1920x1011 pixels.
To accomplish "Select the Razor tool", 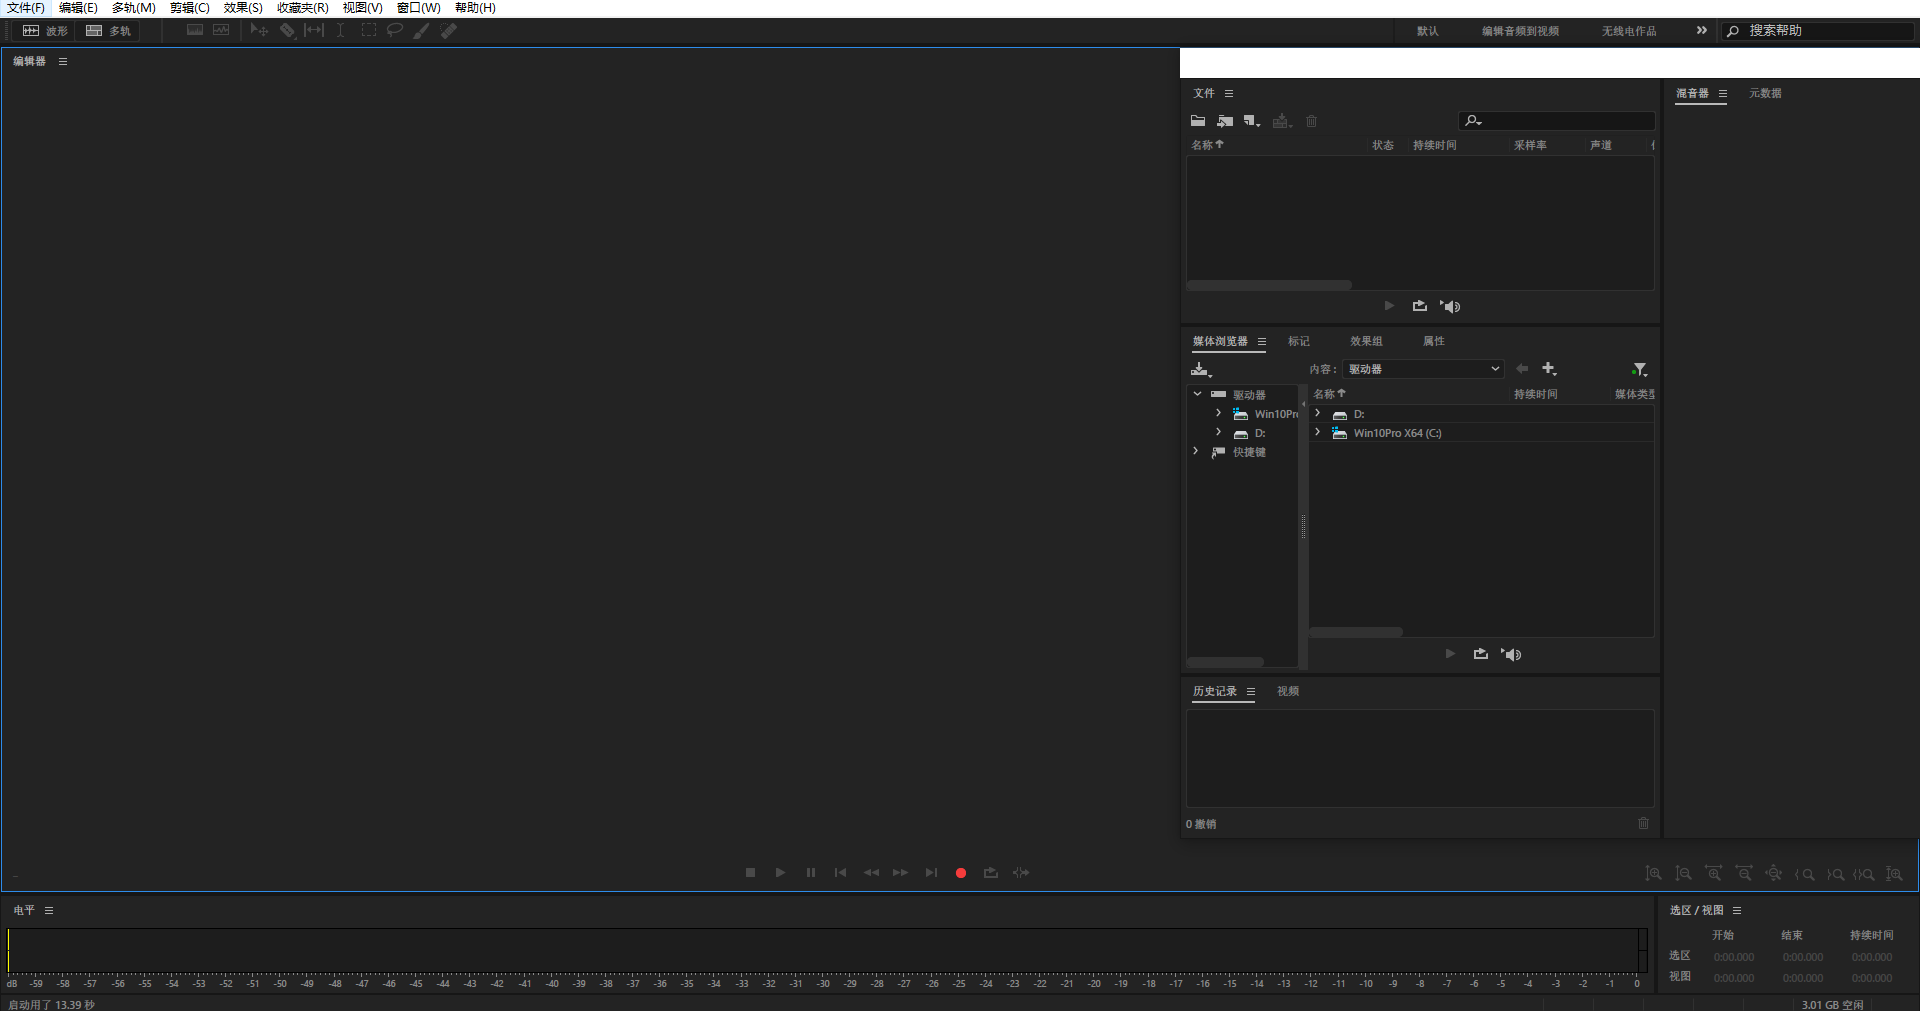I will pos(288,31).
